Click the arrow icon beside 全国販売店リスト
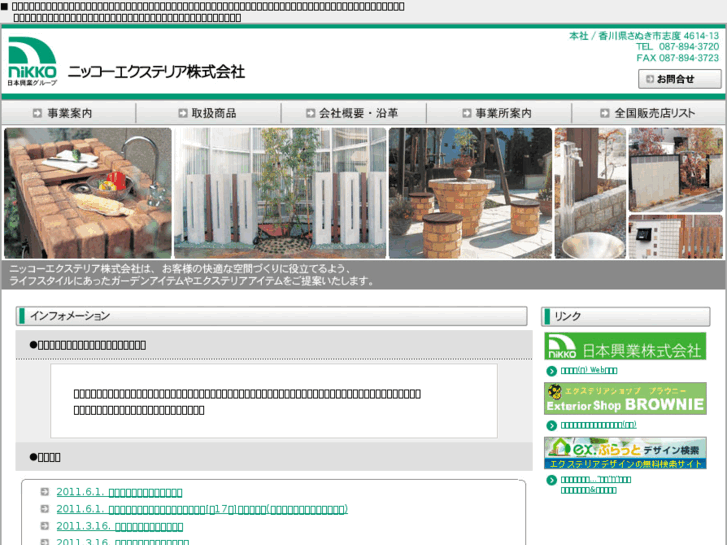 605,113
